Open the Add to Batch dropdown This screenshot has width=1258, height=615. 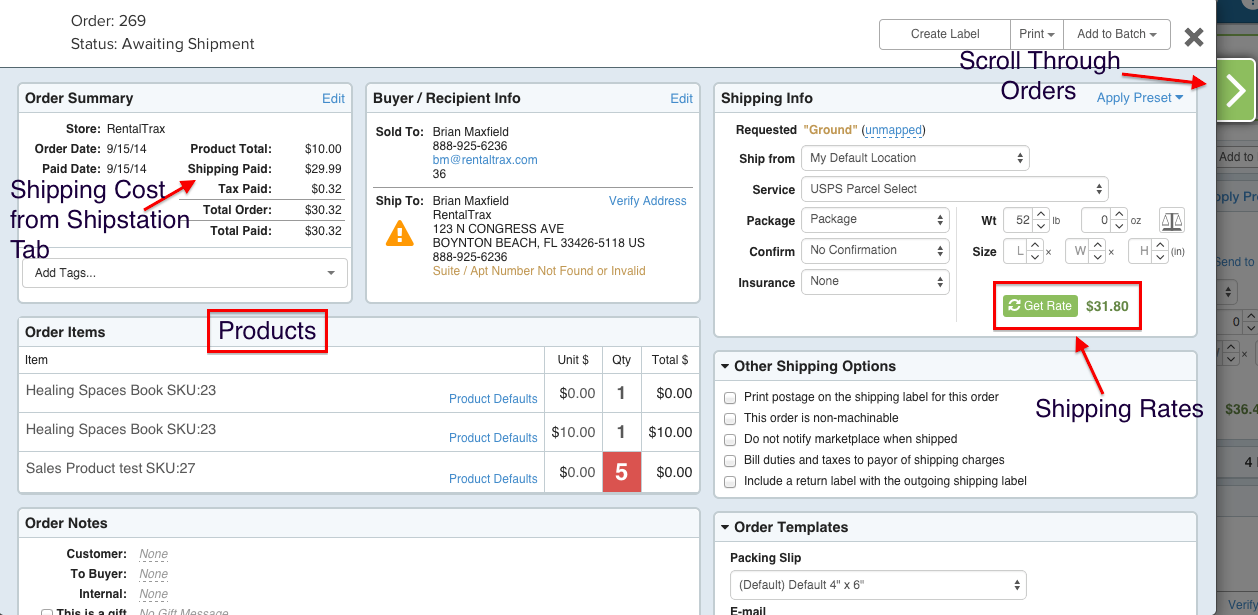click(1117, 34)
